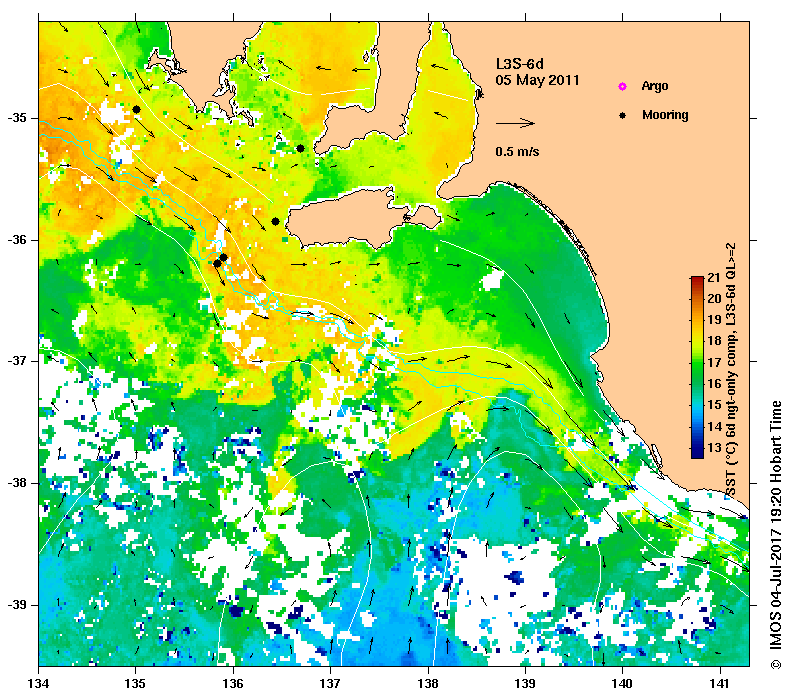This screenshot has height=700, width=791.
Task: Click the mooring marker west of Kangaroo Island
Action: 275,221
